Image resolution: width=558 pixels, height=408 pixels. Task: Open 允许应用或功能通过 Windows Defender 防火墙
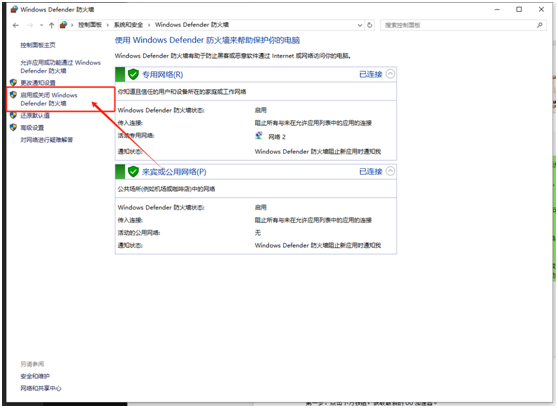60,67
